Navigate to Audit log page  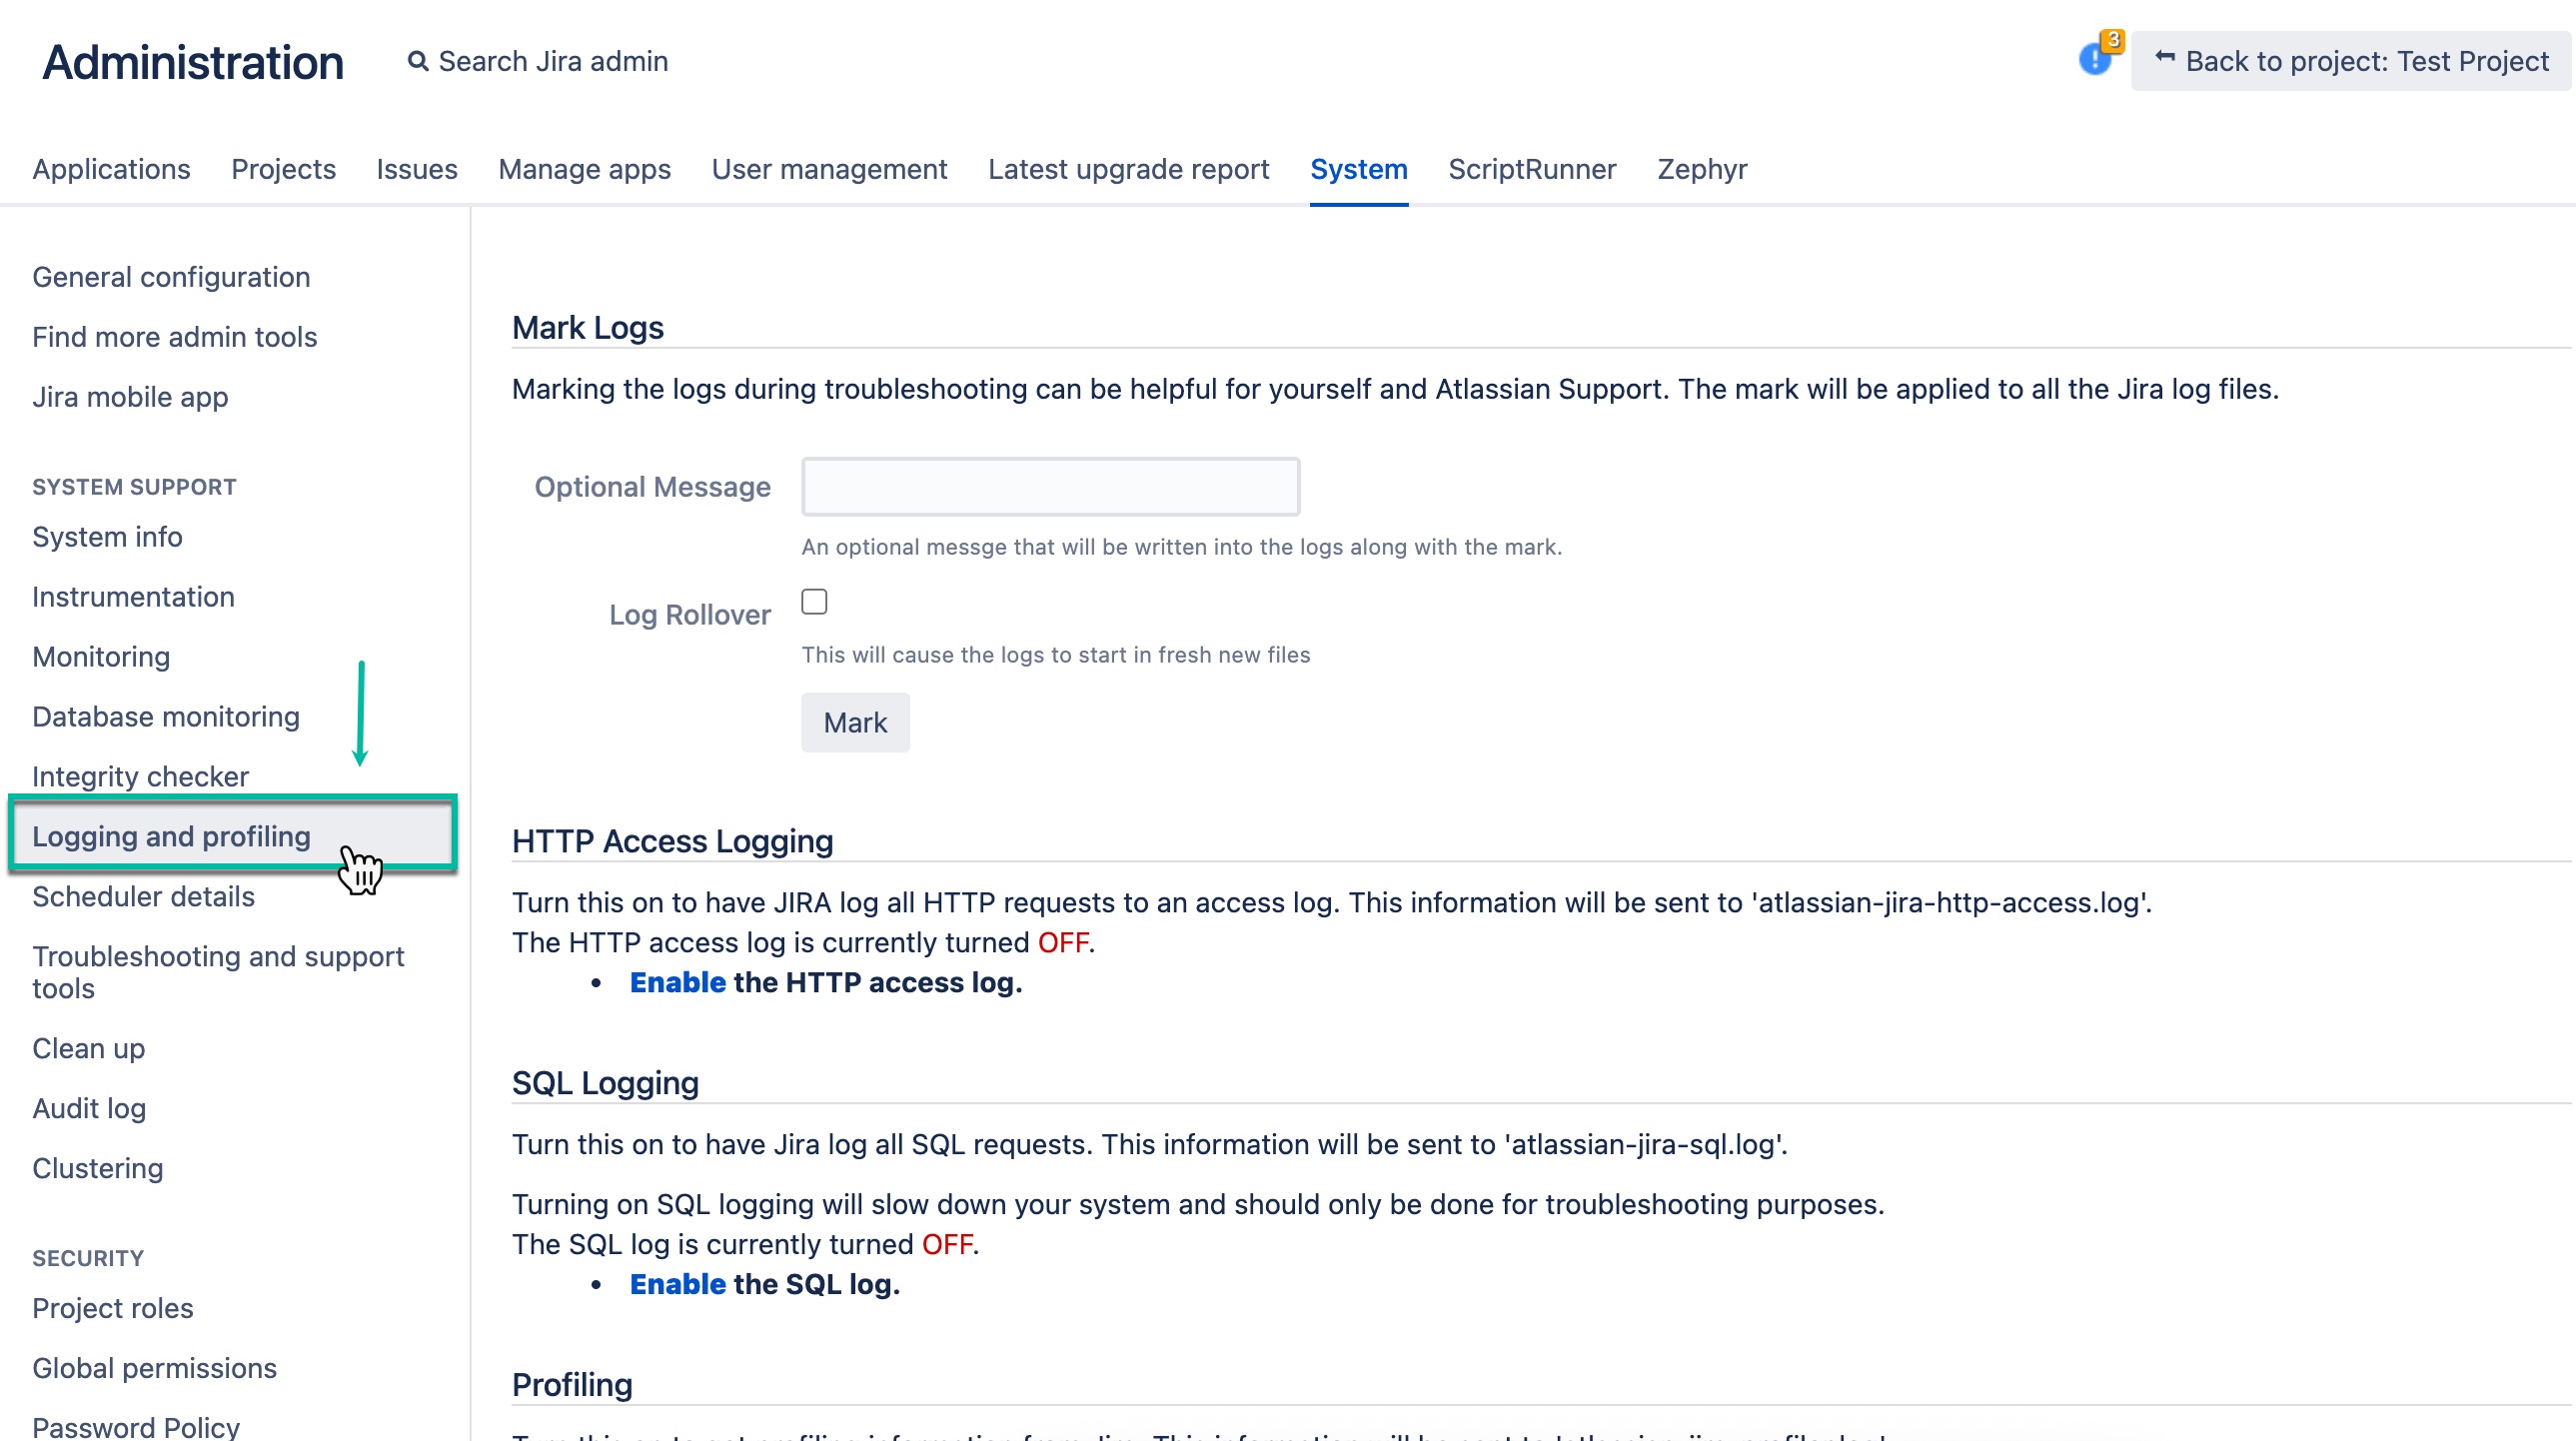point(89,1108)
